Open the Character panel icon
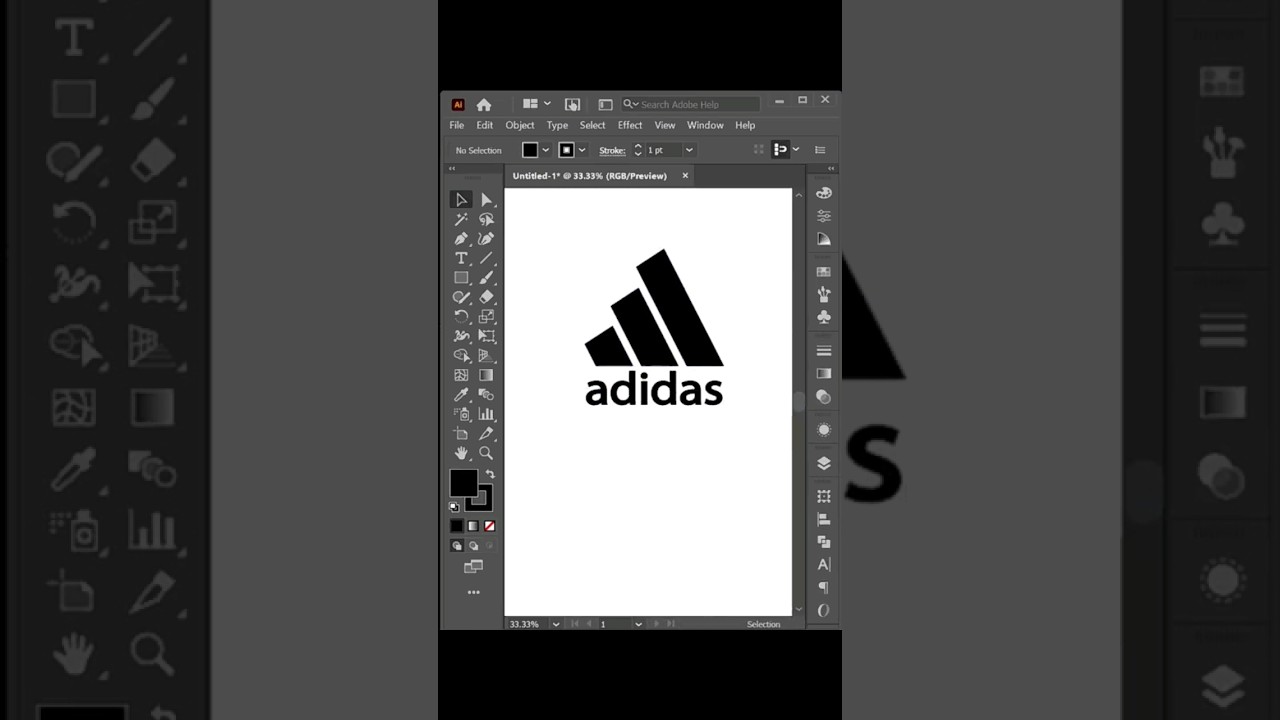The width and height of the screenshot is (1280, 720). pos(824,565)
